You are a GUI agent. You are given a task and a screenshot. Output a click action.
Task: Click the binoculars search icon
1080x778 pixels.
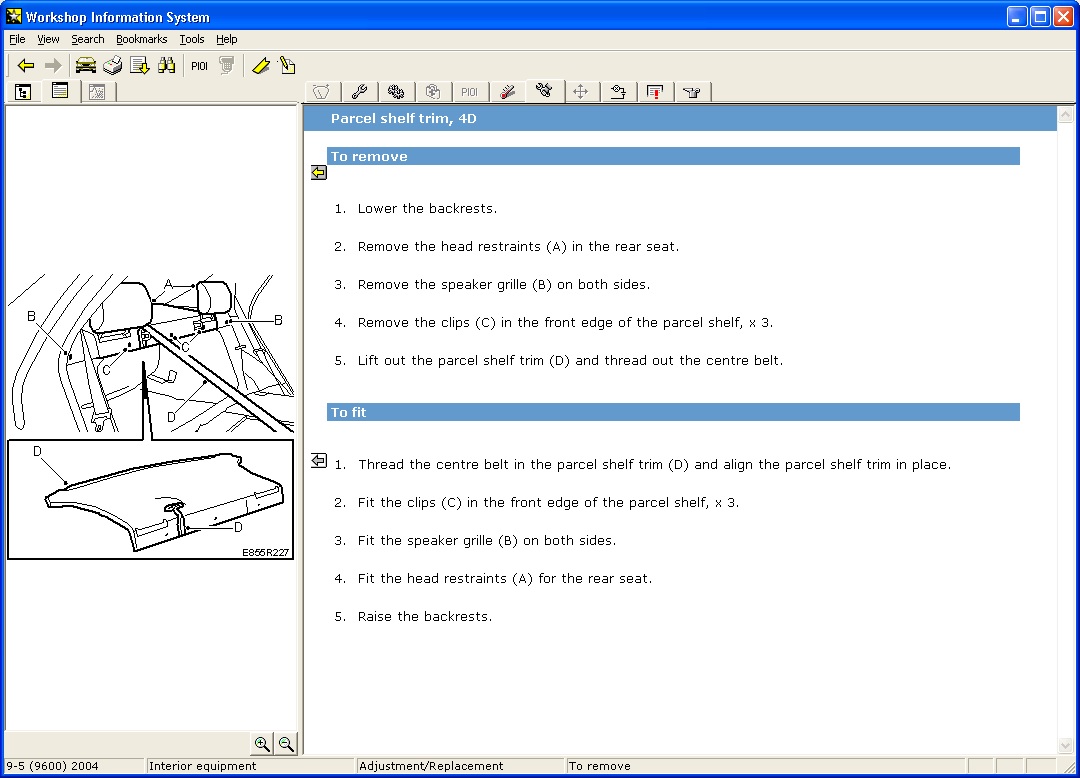[x=166, y=65]
